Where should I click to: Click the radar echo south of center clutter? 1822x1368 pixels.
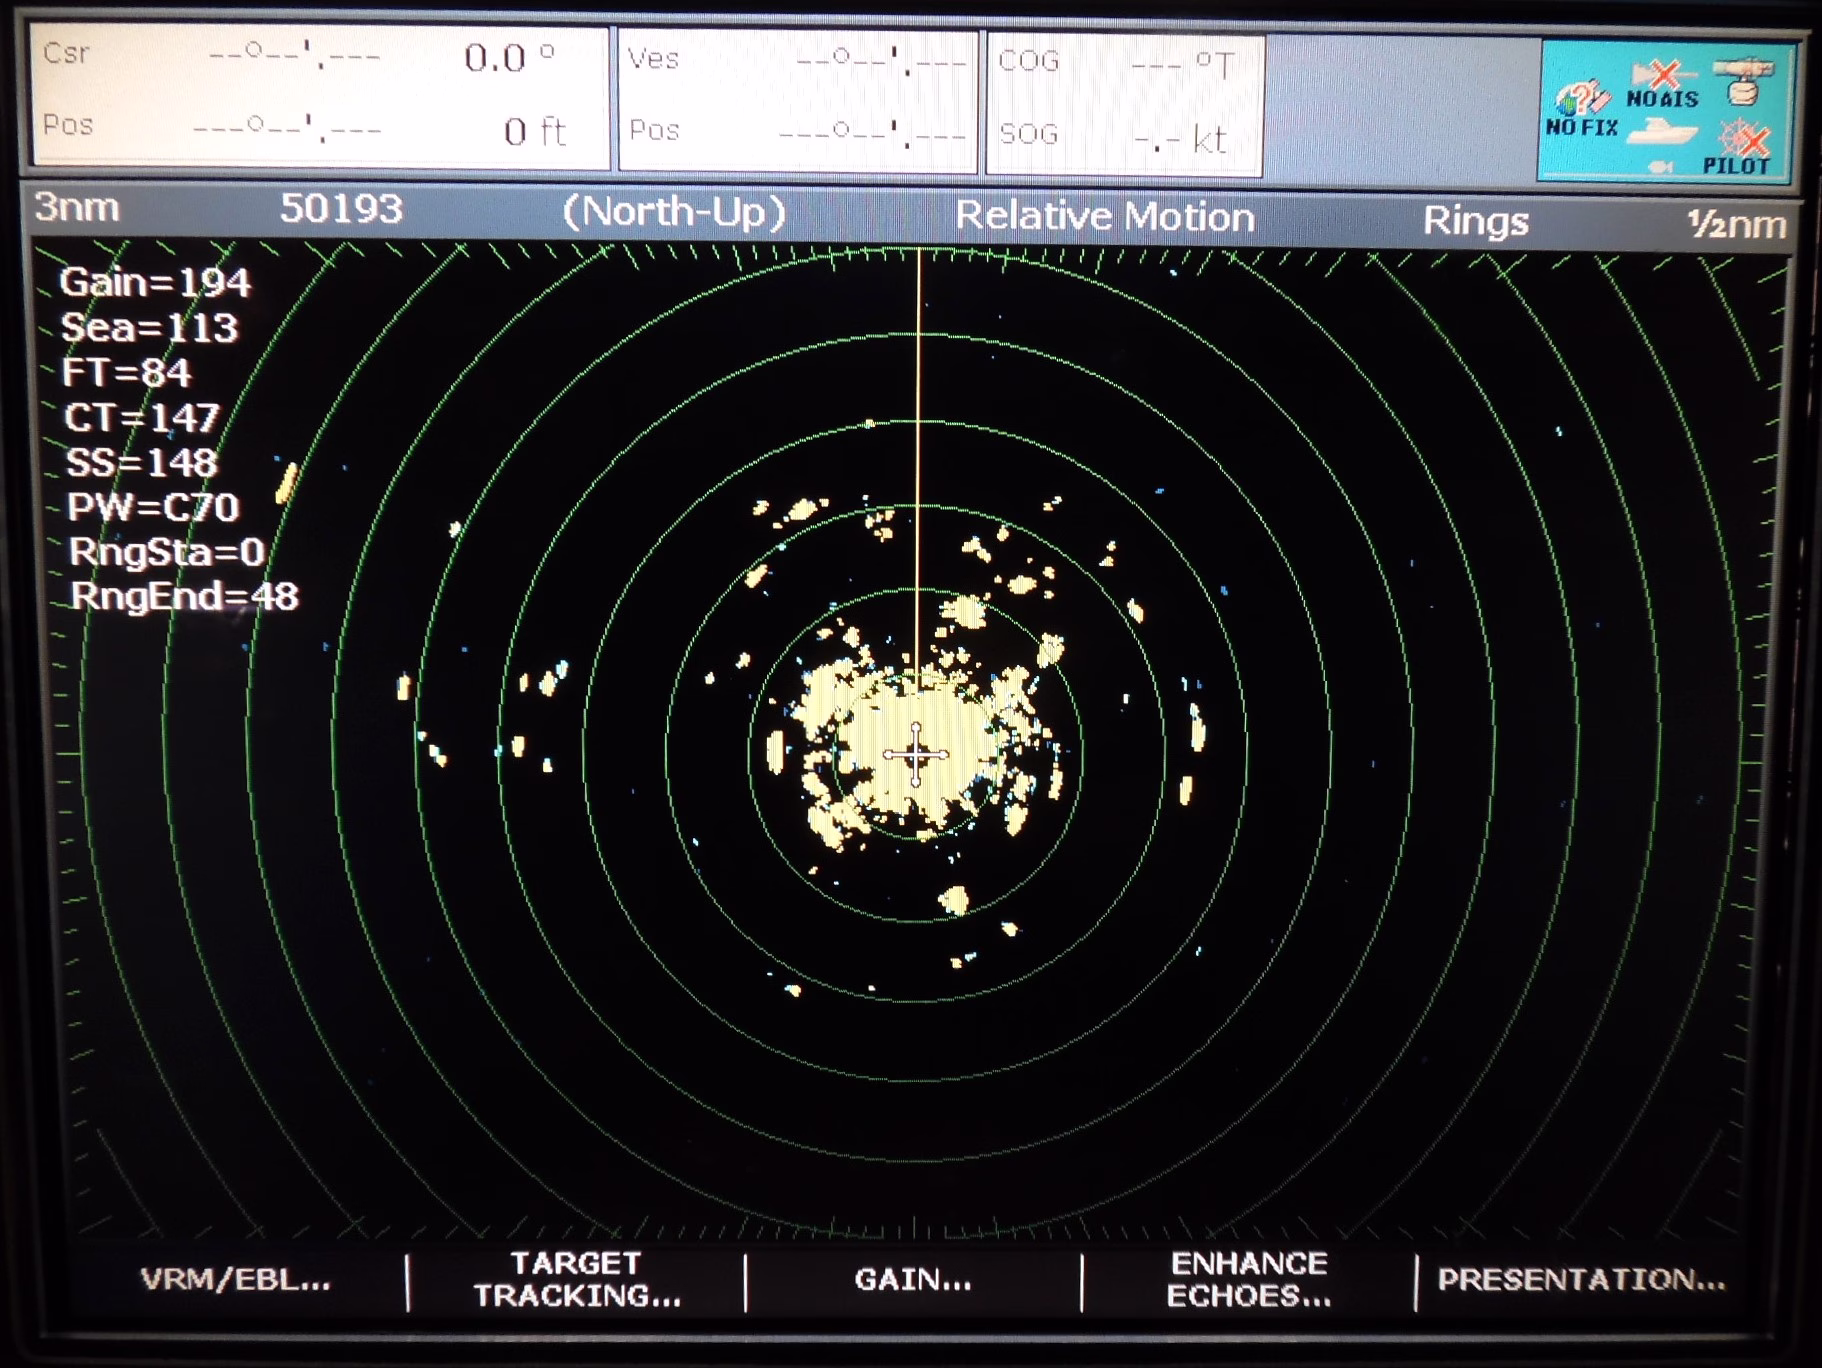[955, 900]
